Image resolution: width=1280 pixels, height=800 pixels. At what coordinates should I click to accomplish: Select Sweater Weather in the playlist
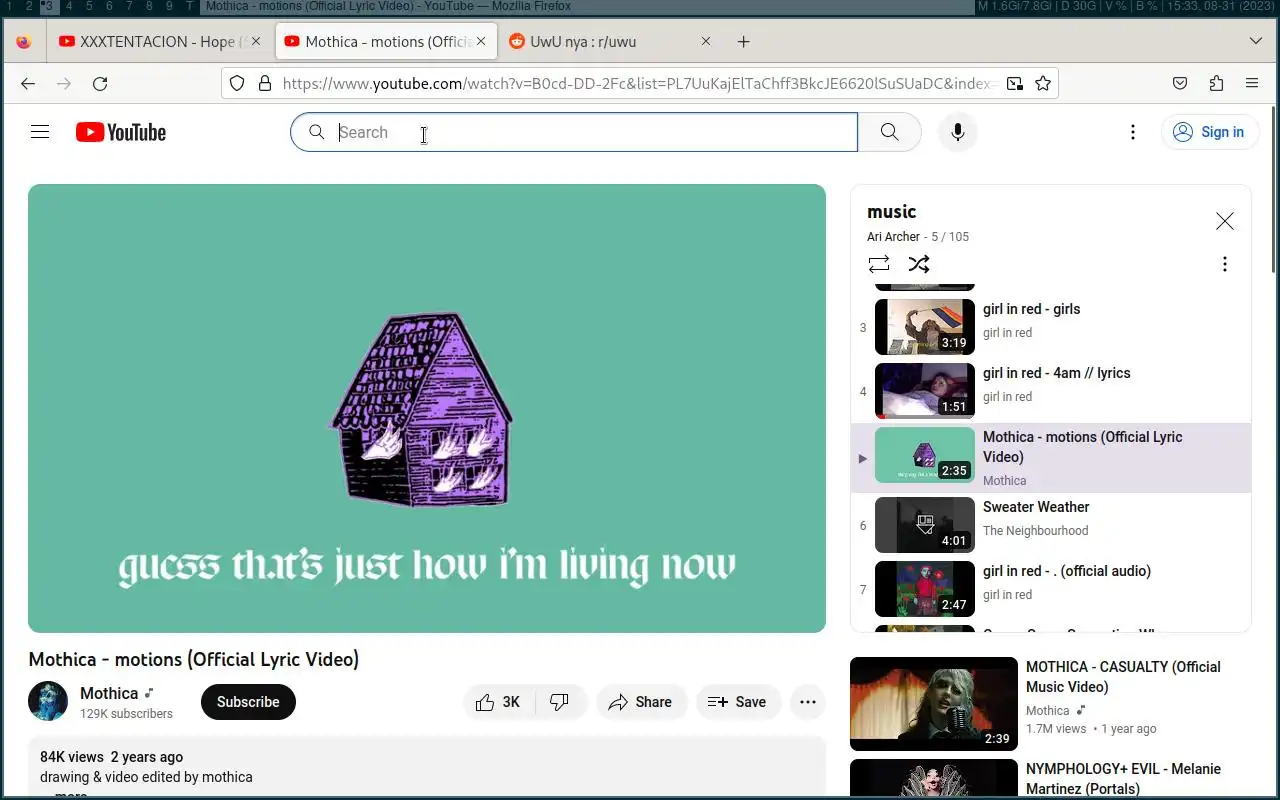[1050, 525]
